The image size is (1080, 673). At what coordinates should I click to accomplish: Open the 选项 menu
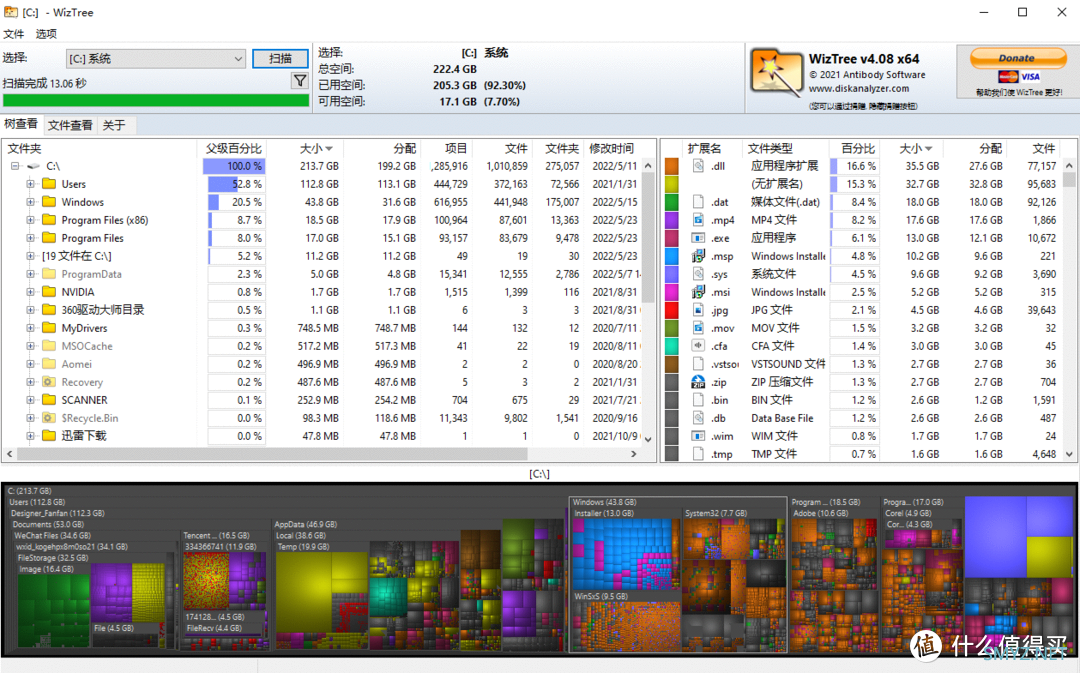coord(46,34)
